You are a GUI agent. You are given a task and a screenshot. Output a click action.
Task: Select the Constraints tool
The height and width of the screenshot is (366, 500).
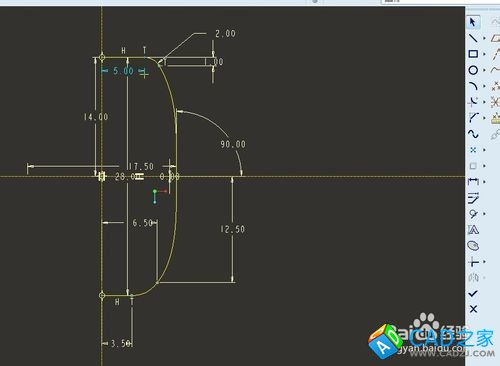[x=473, y=214]
